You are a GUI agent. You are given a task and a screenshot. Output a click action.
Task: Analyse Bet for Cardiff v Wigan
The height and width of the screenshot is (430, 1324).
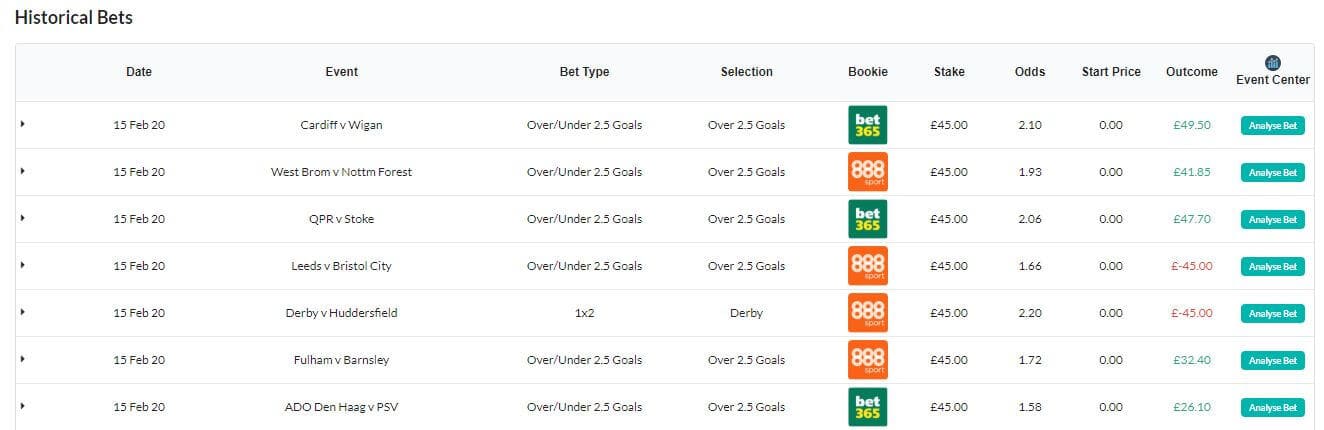click(1273, 126)
